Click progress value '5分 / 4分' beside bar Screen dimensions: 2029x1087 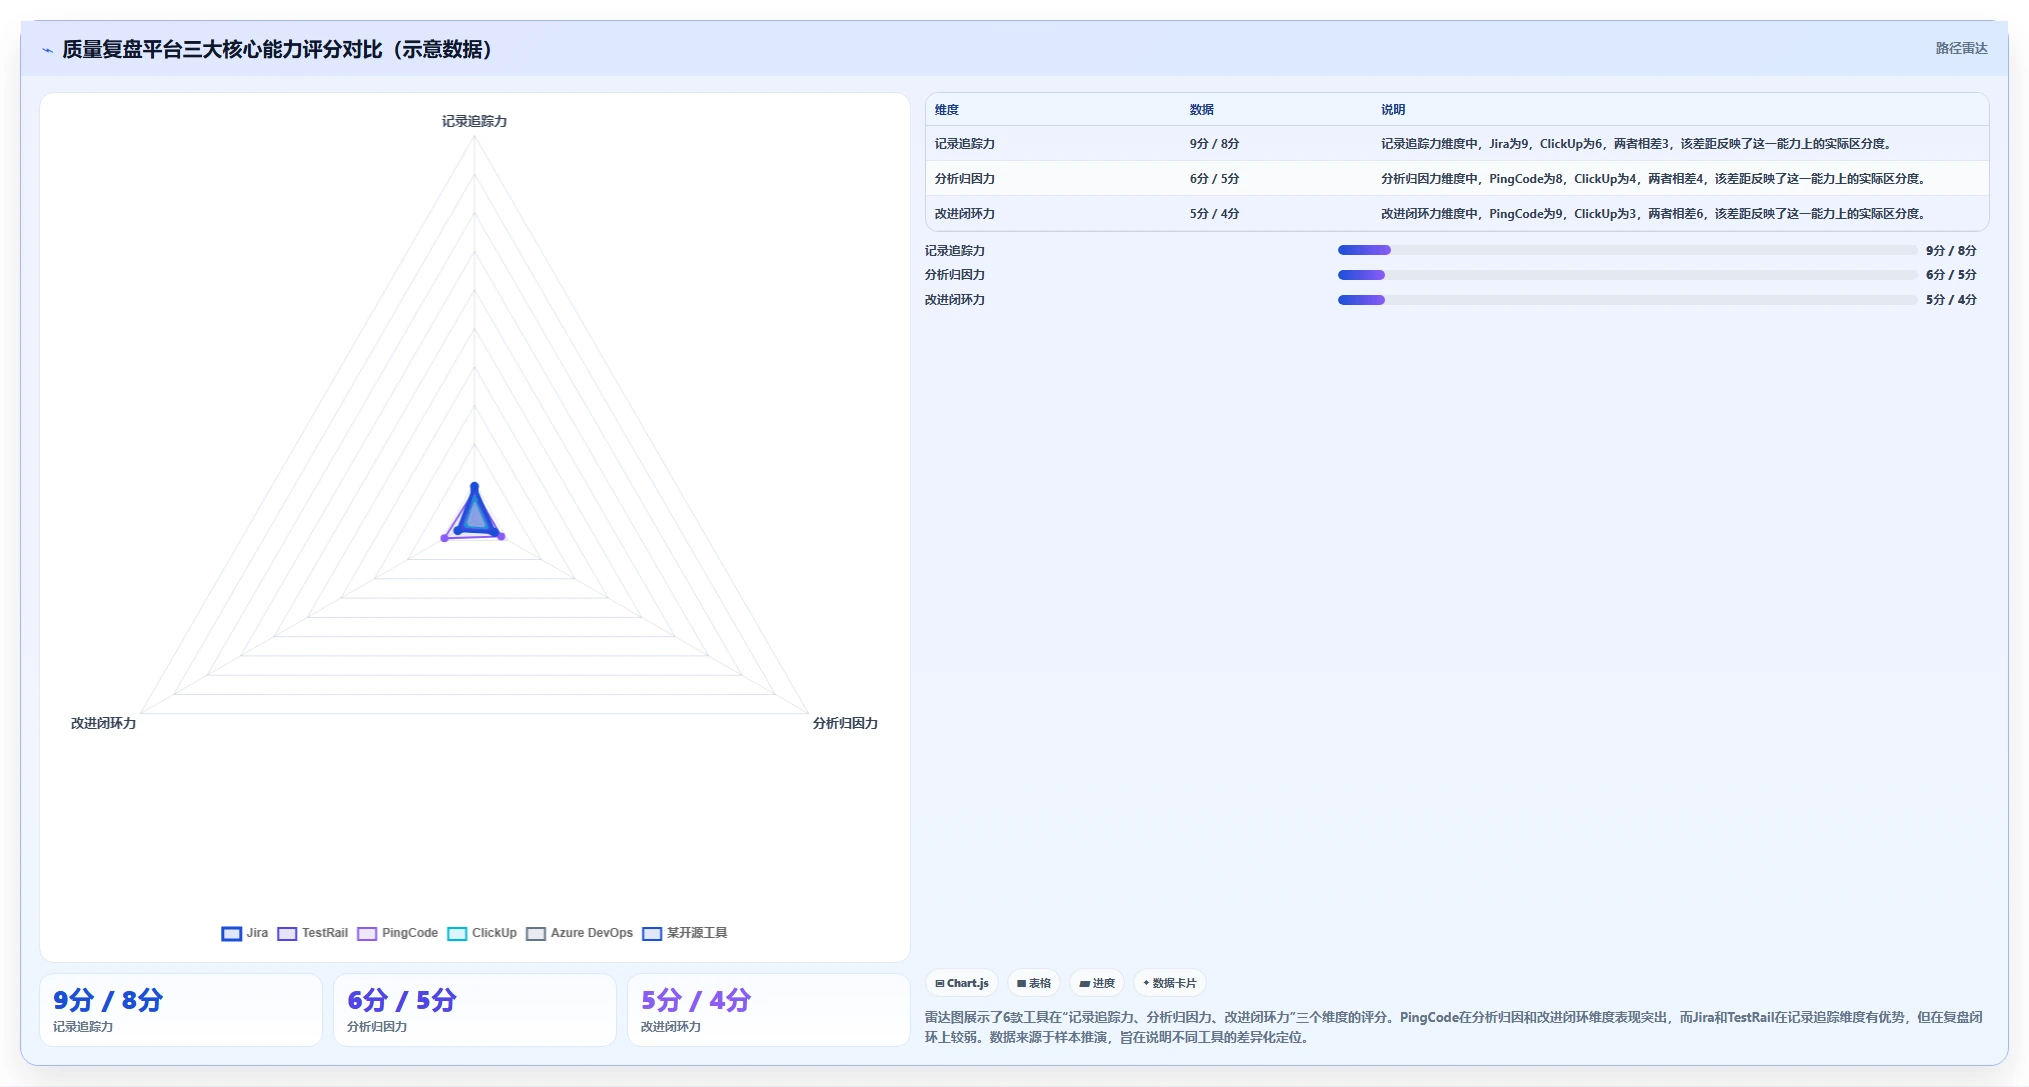pos(1951,300)
